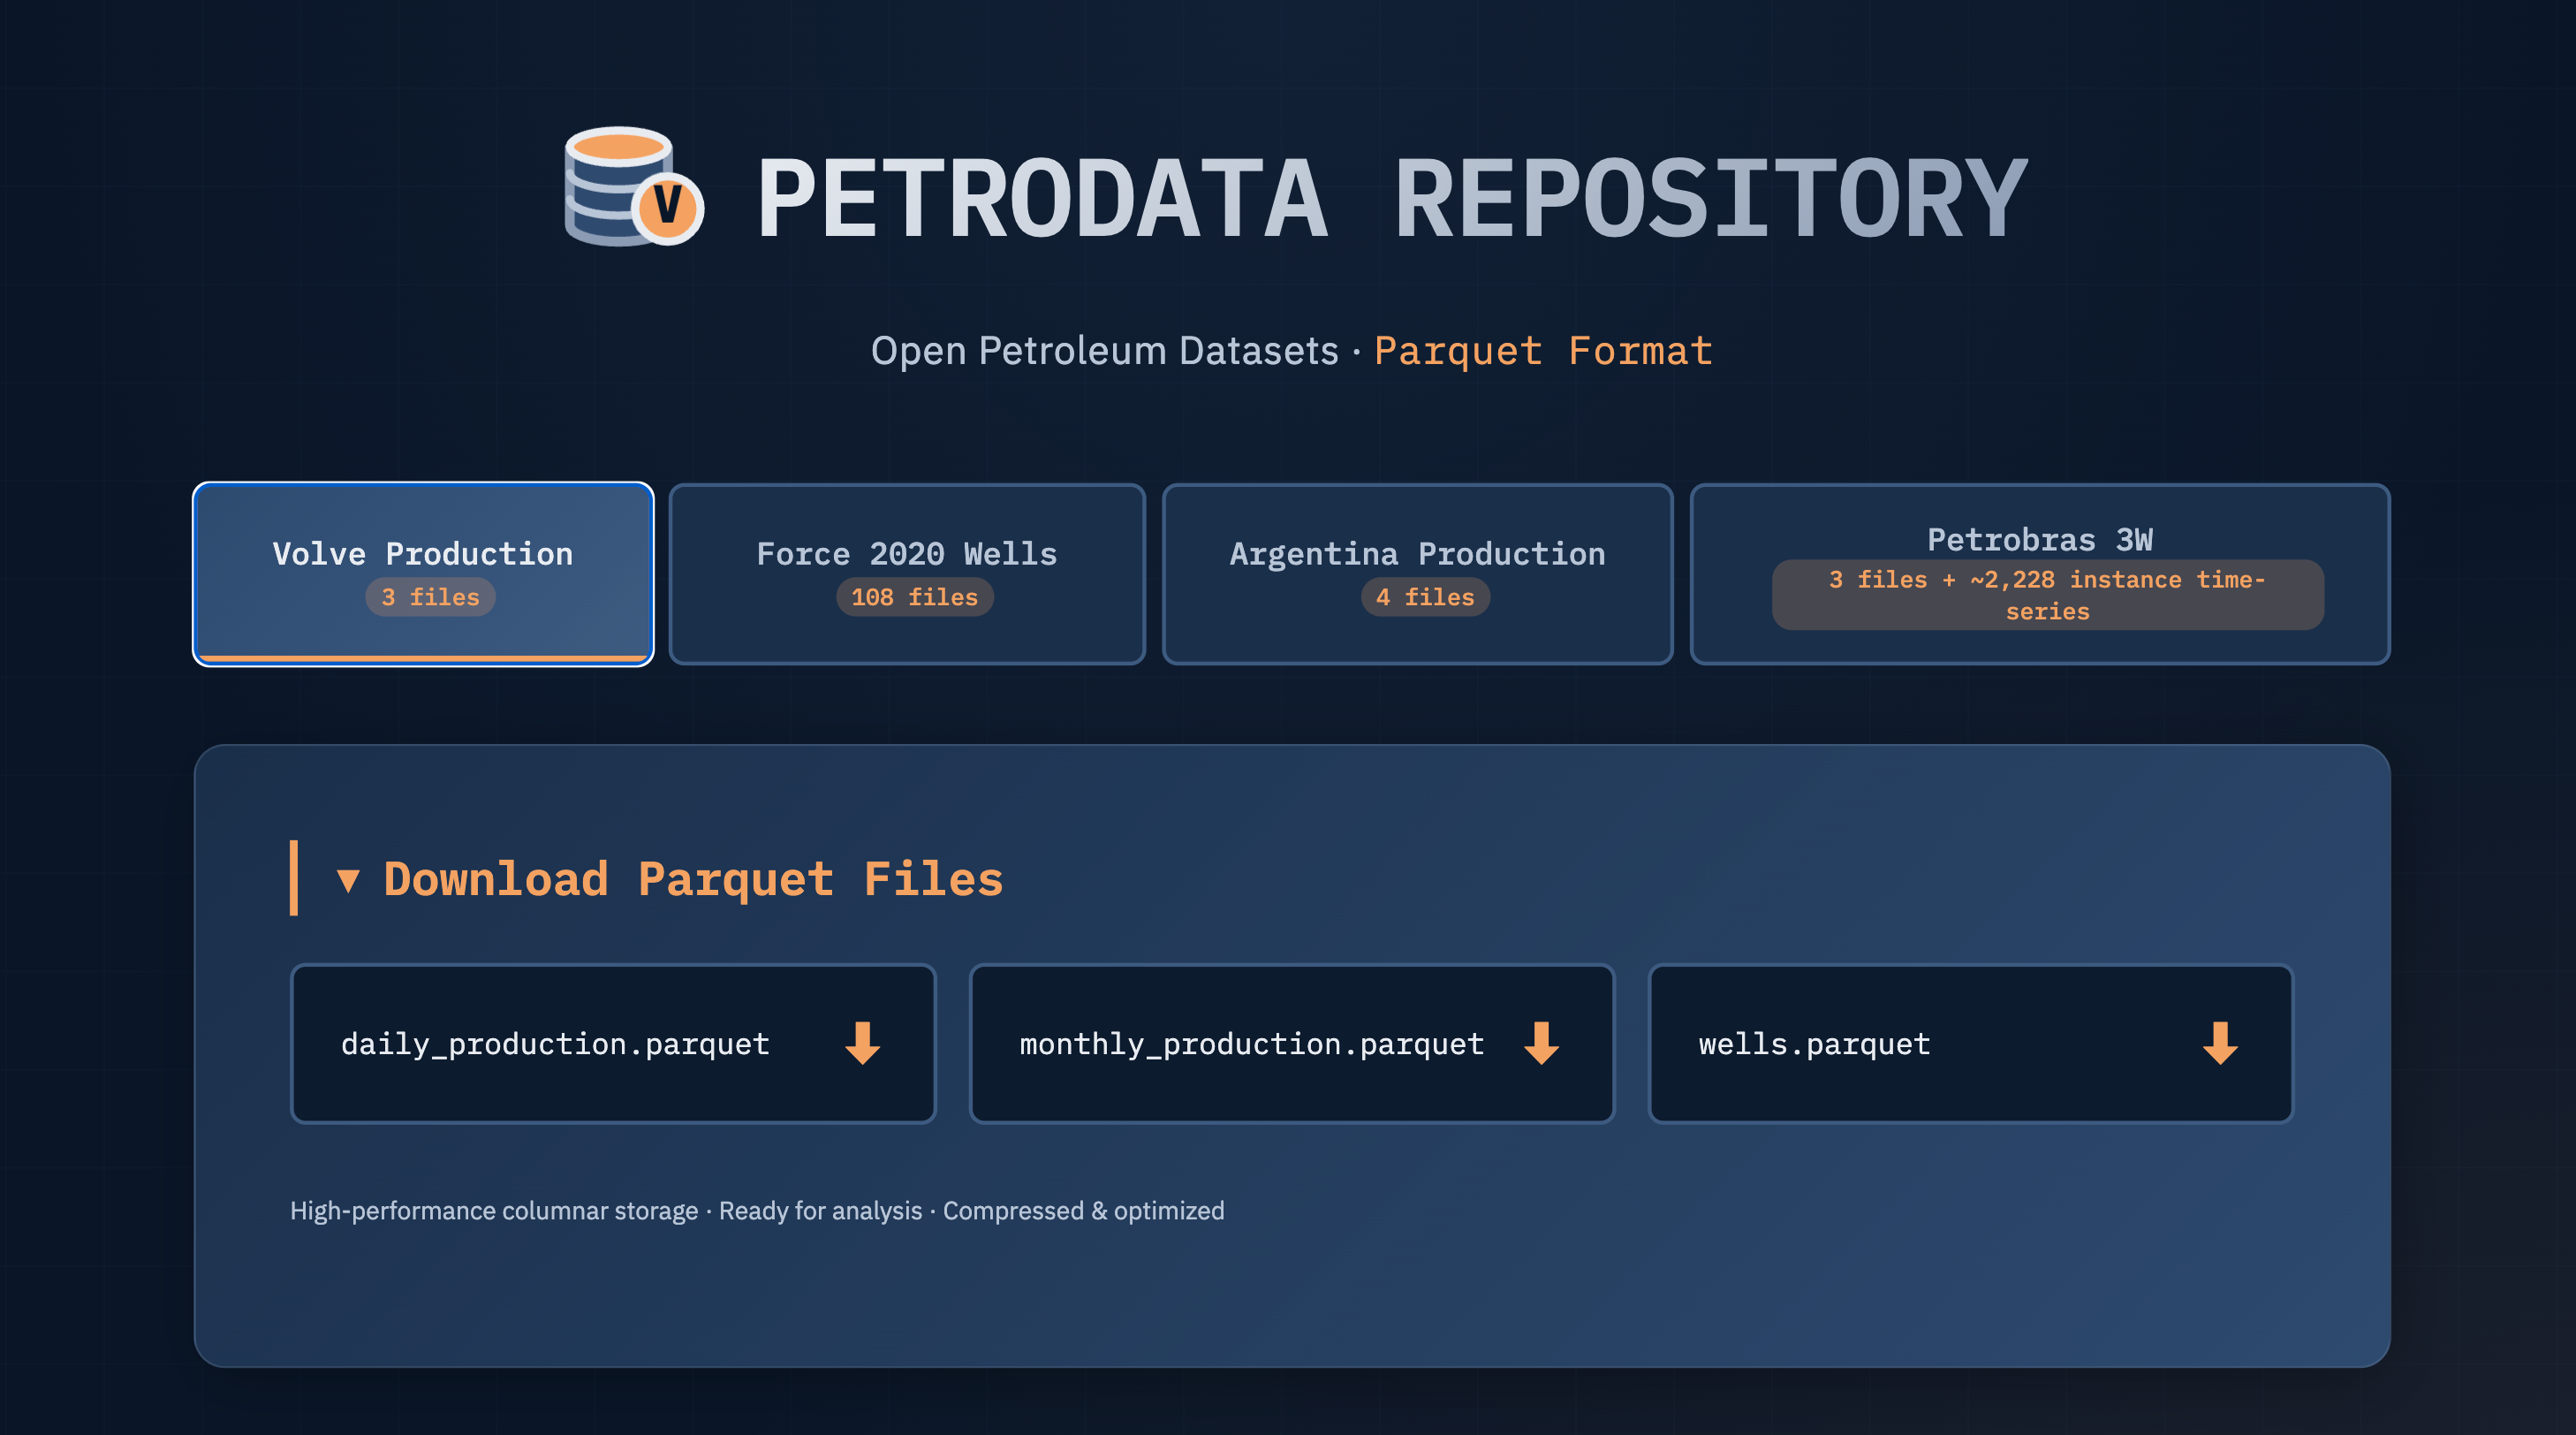Click the "Open Petroleum Datasets" subtitle text
The width and height of the screenshot is (2576, 1435).
pos(1104,351)
